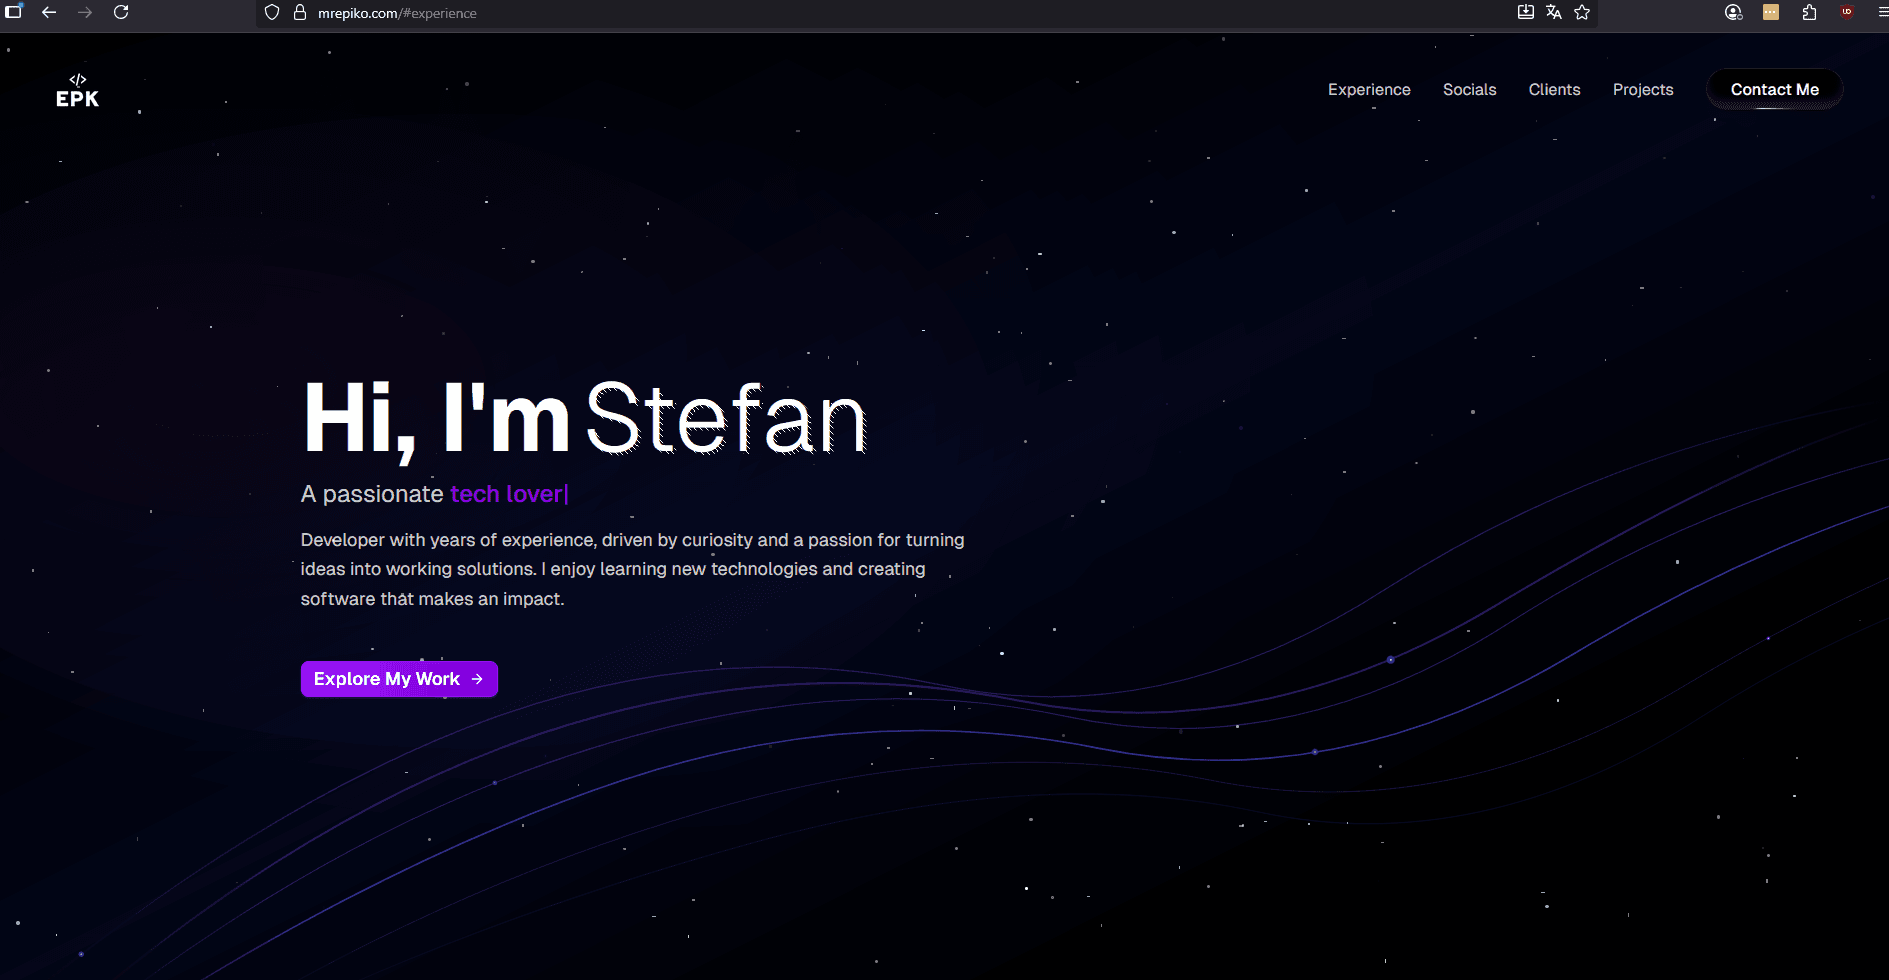The width and height of the screenshot is (1889, 980).
Task: Go to the Experience nav section
Action: 1369,90
